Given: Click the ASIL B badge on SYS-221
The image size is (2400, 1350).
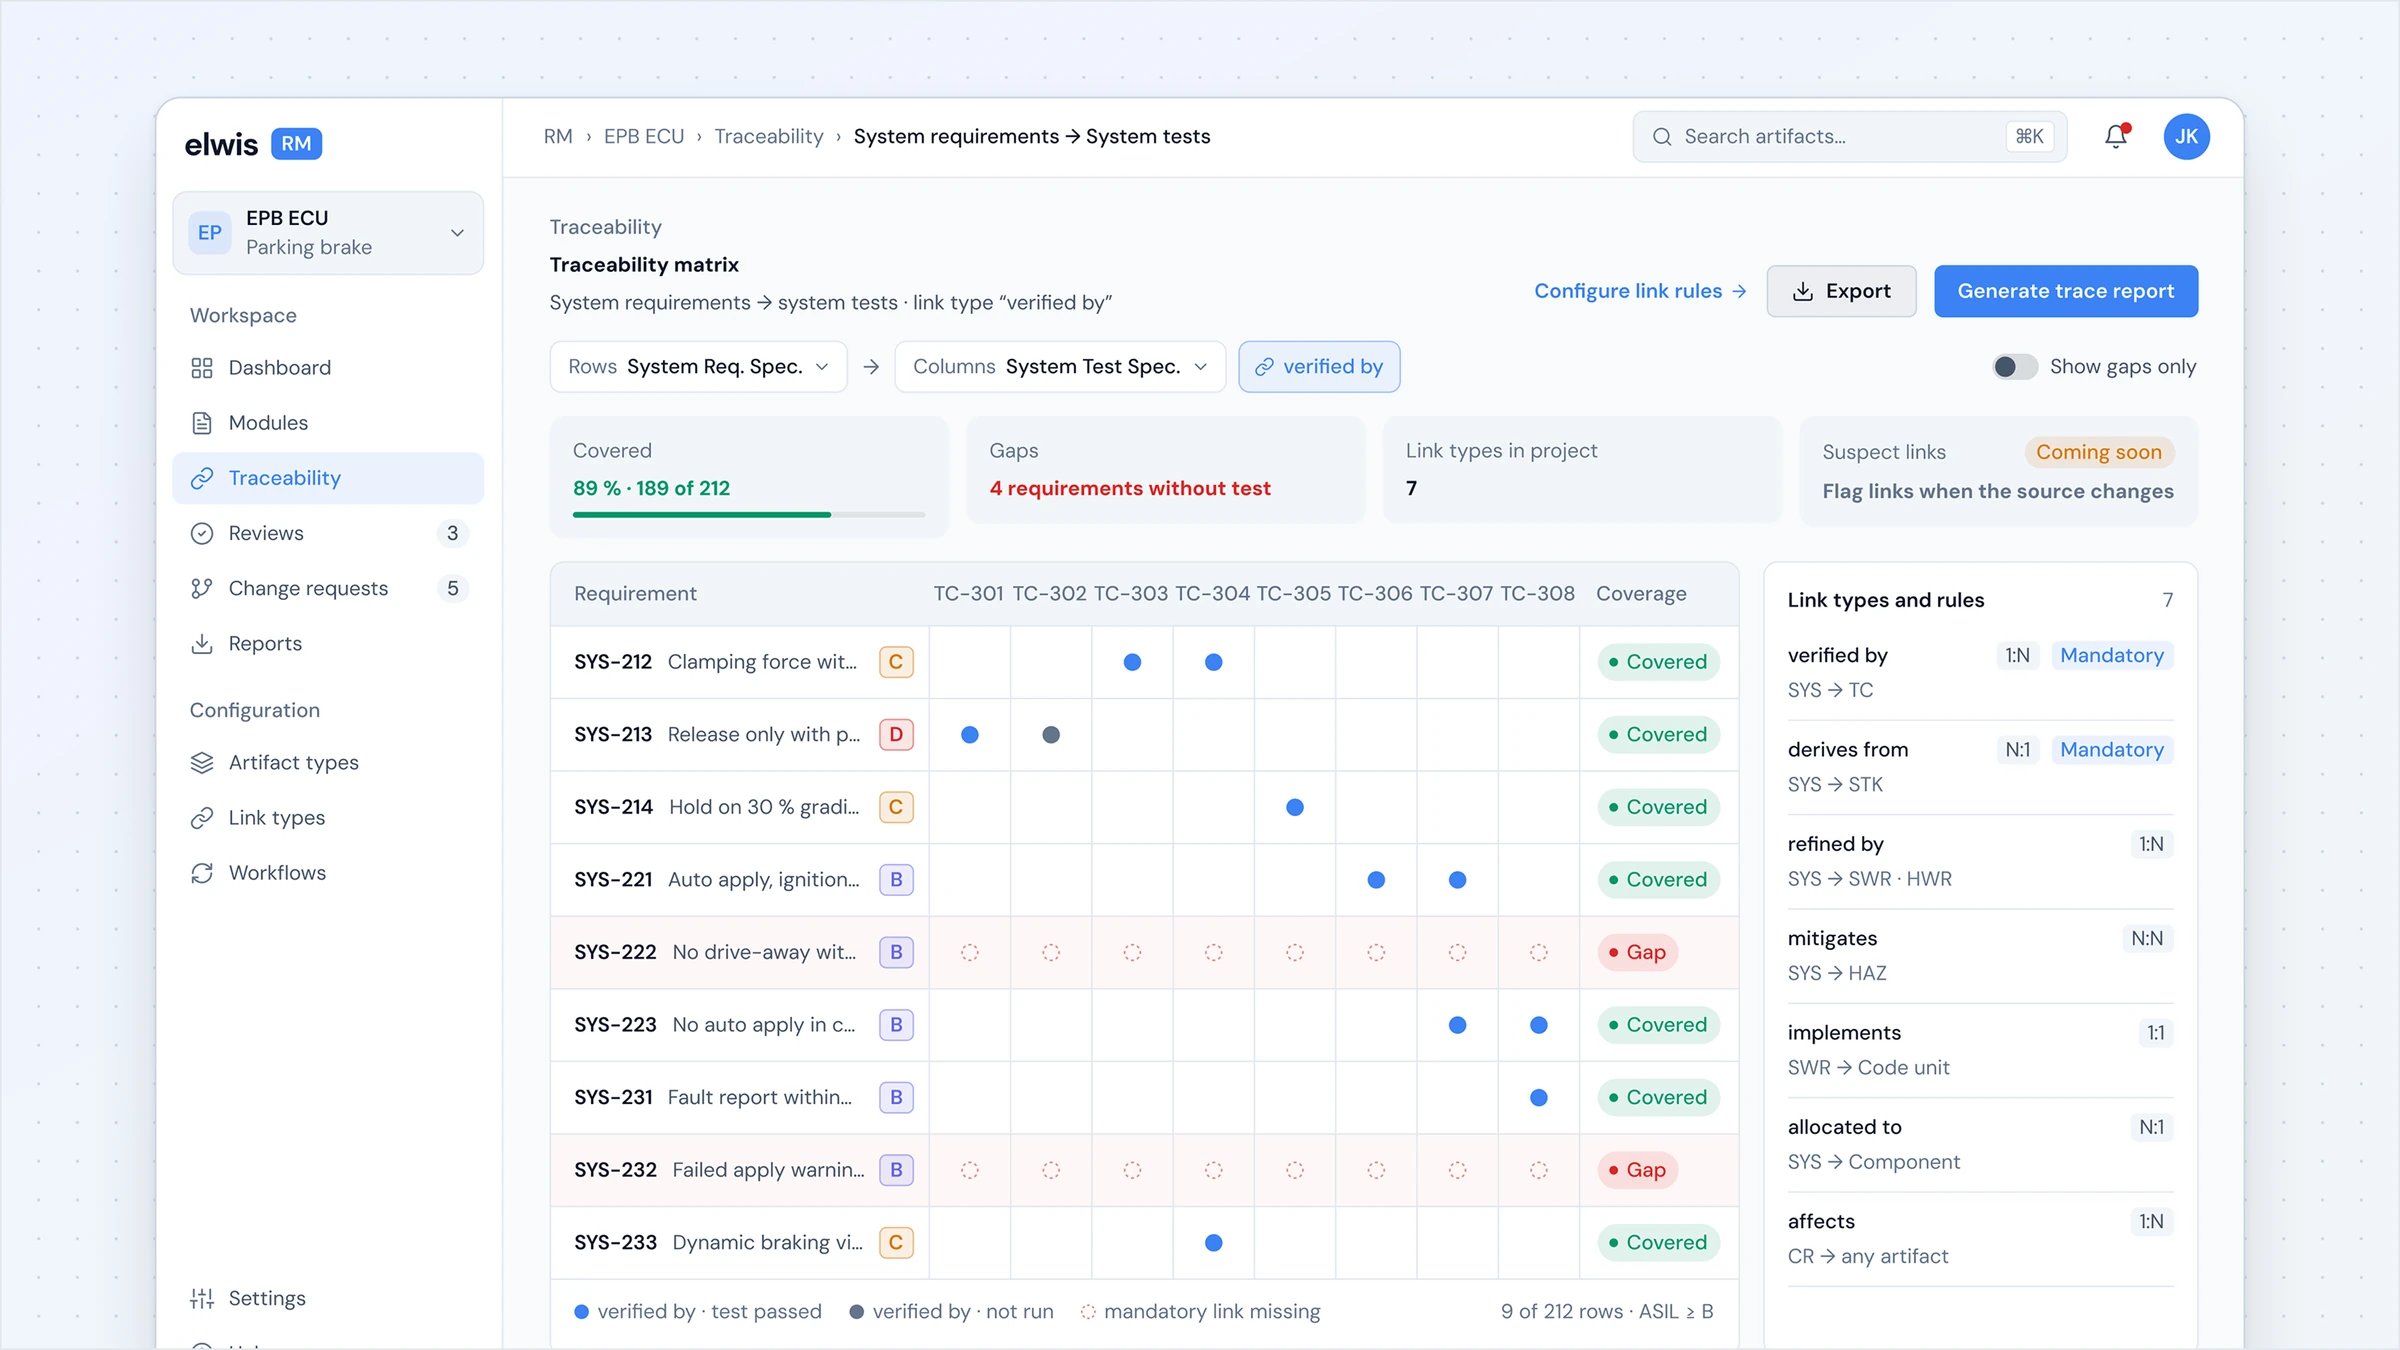Looking at the screenshot, I should coord(896,880).
